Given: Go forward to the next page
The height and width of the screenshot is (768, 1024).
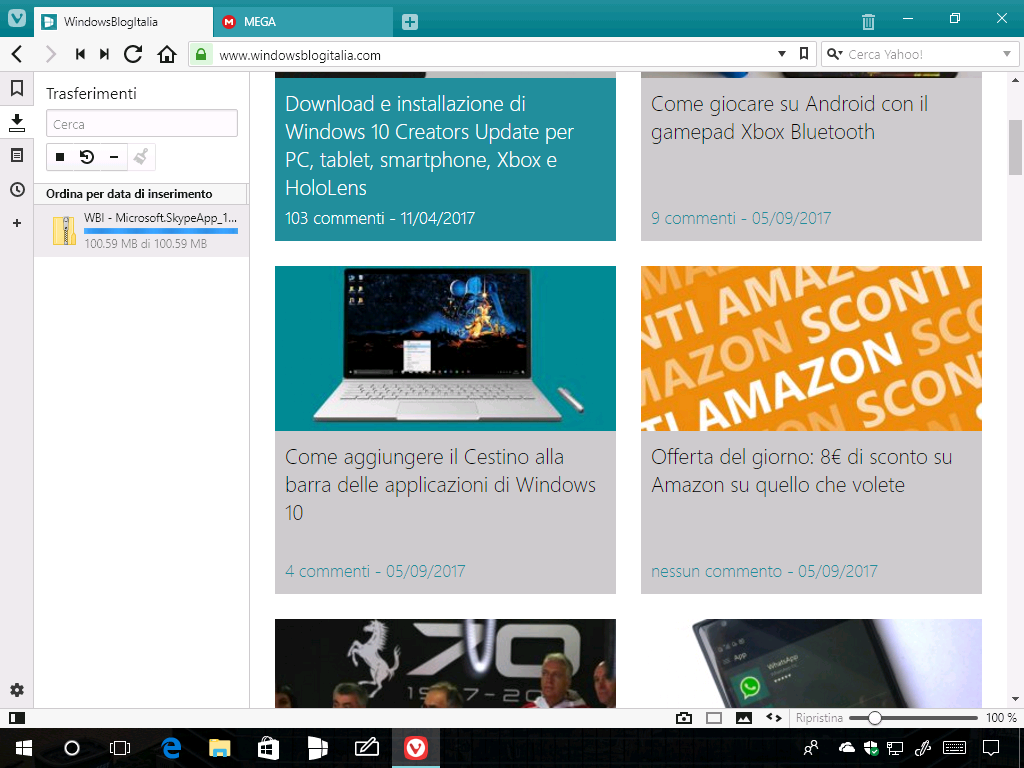Looking at the screenshot, I should pos(50,54).
